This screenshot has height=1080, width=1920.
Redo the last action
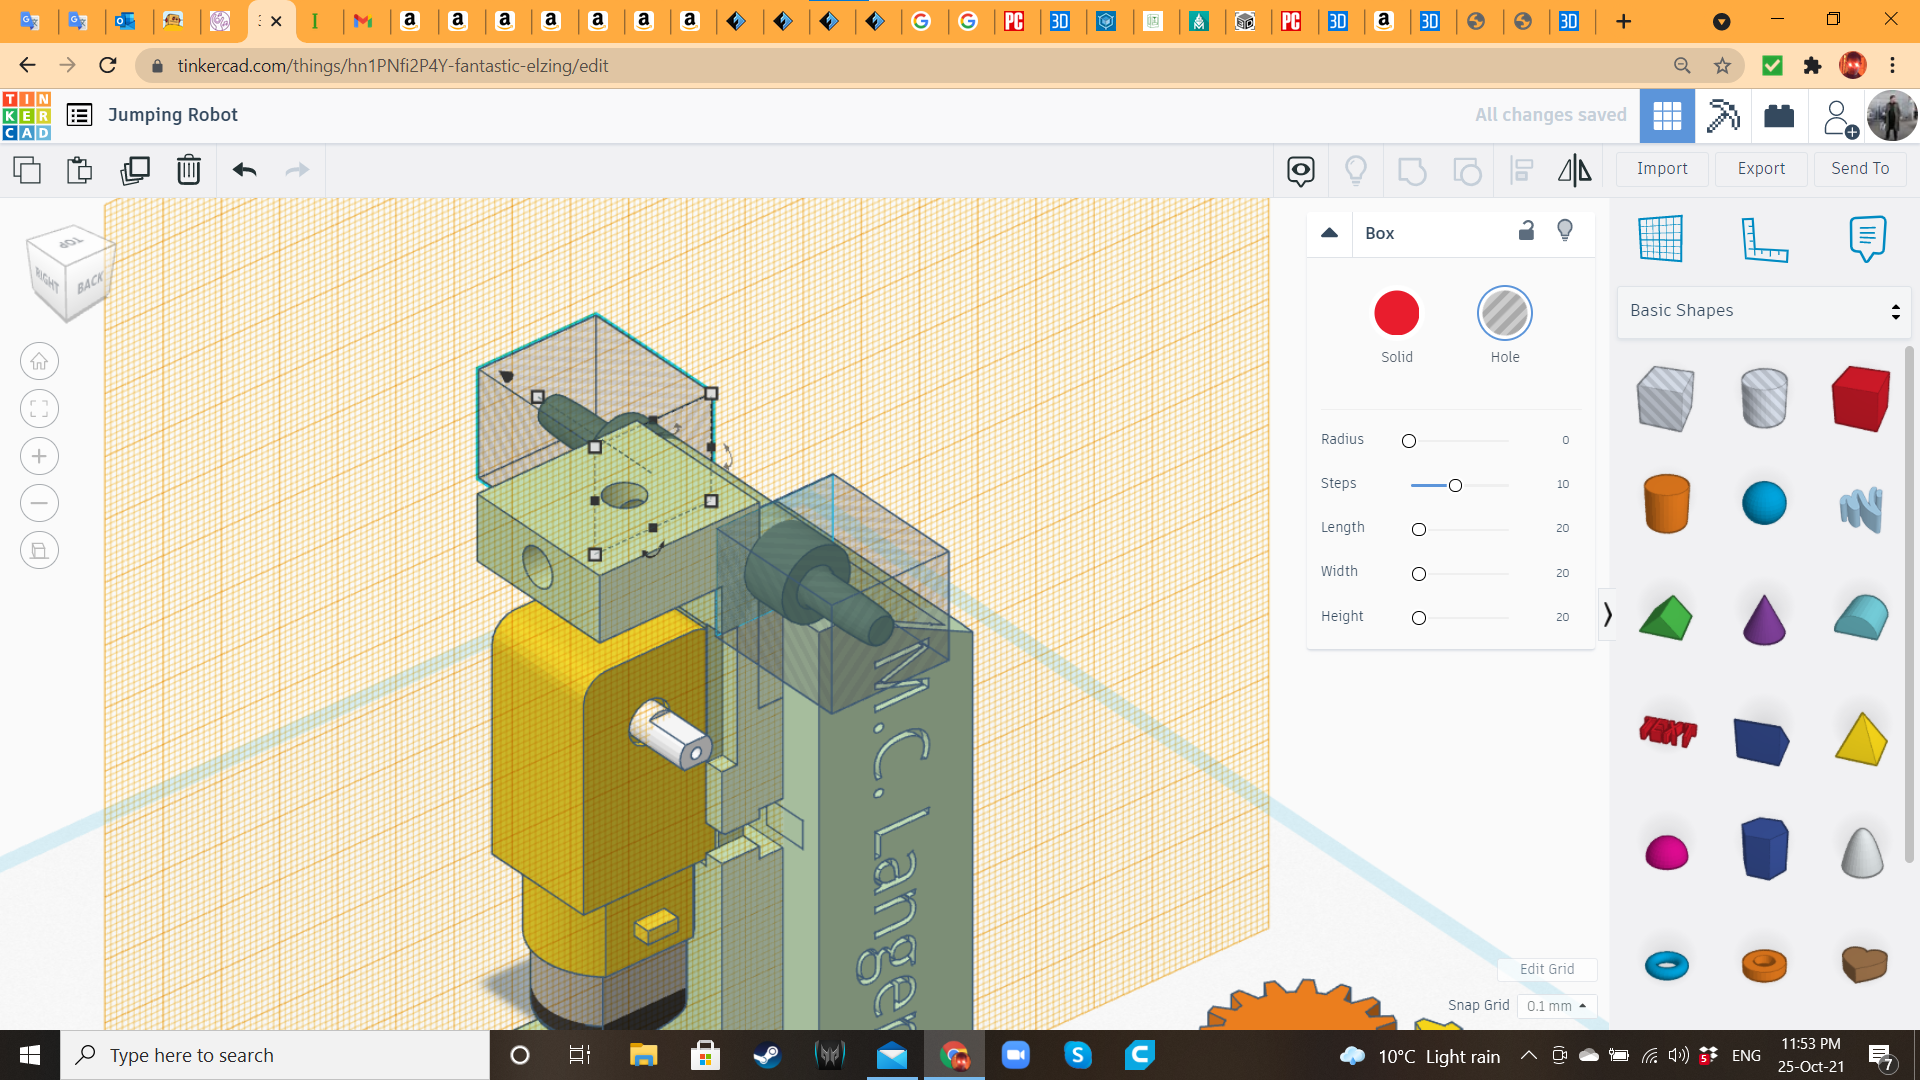(296, 170)
